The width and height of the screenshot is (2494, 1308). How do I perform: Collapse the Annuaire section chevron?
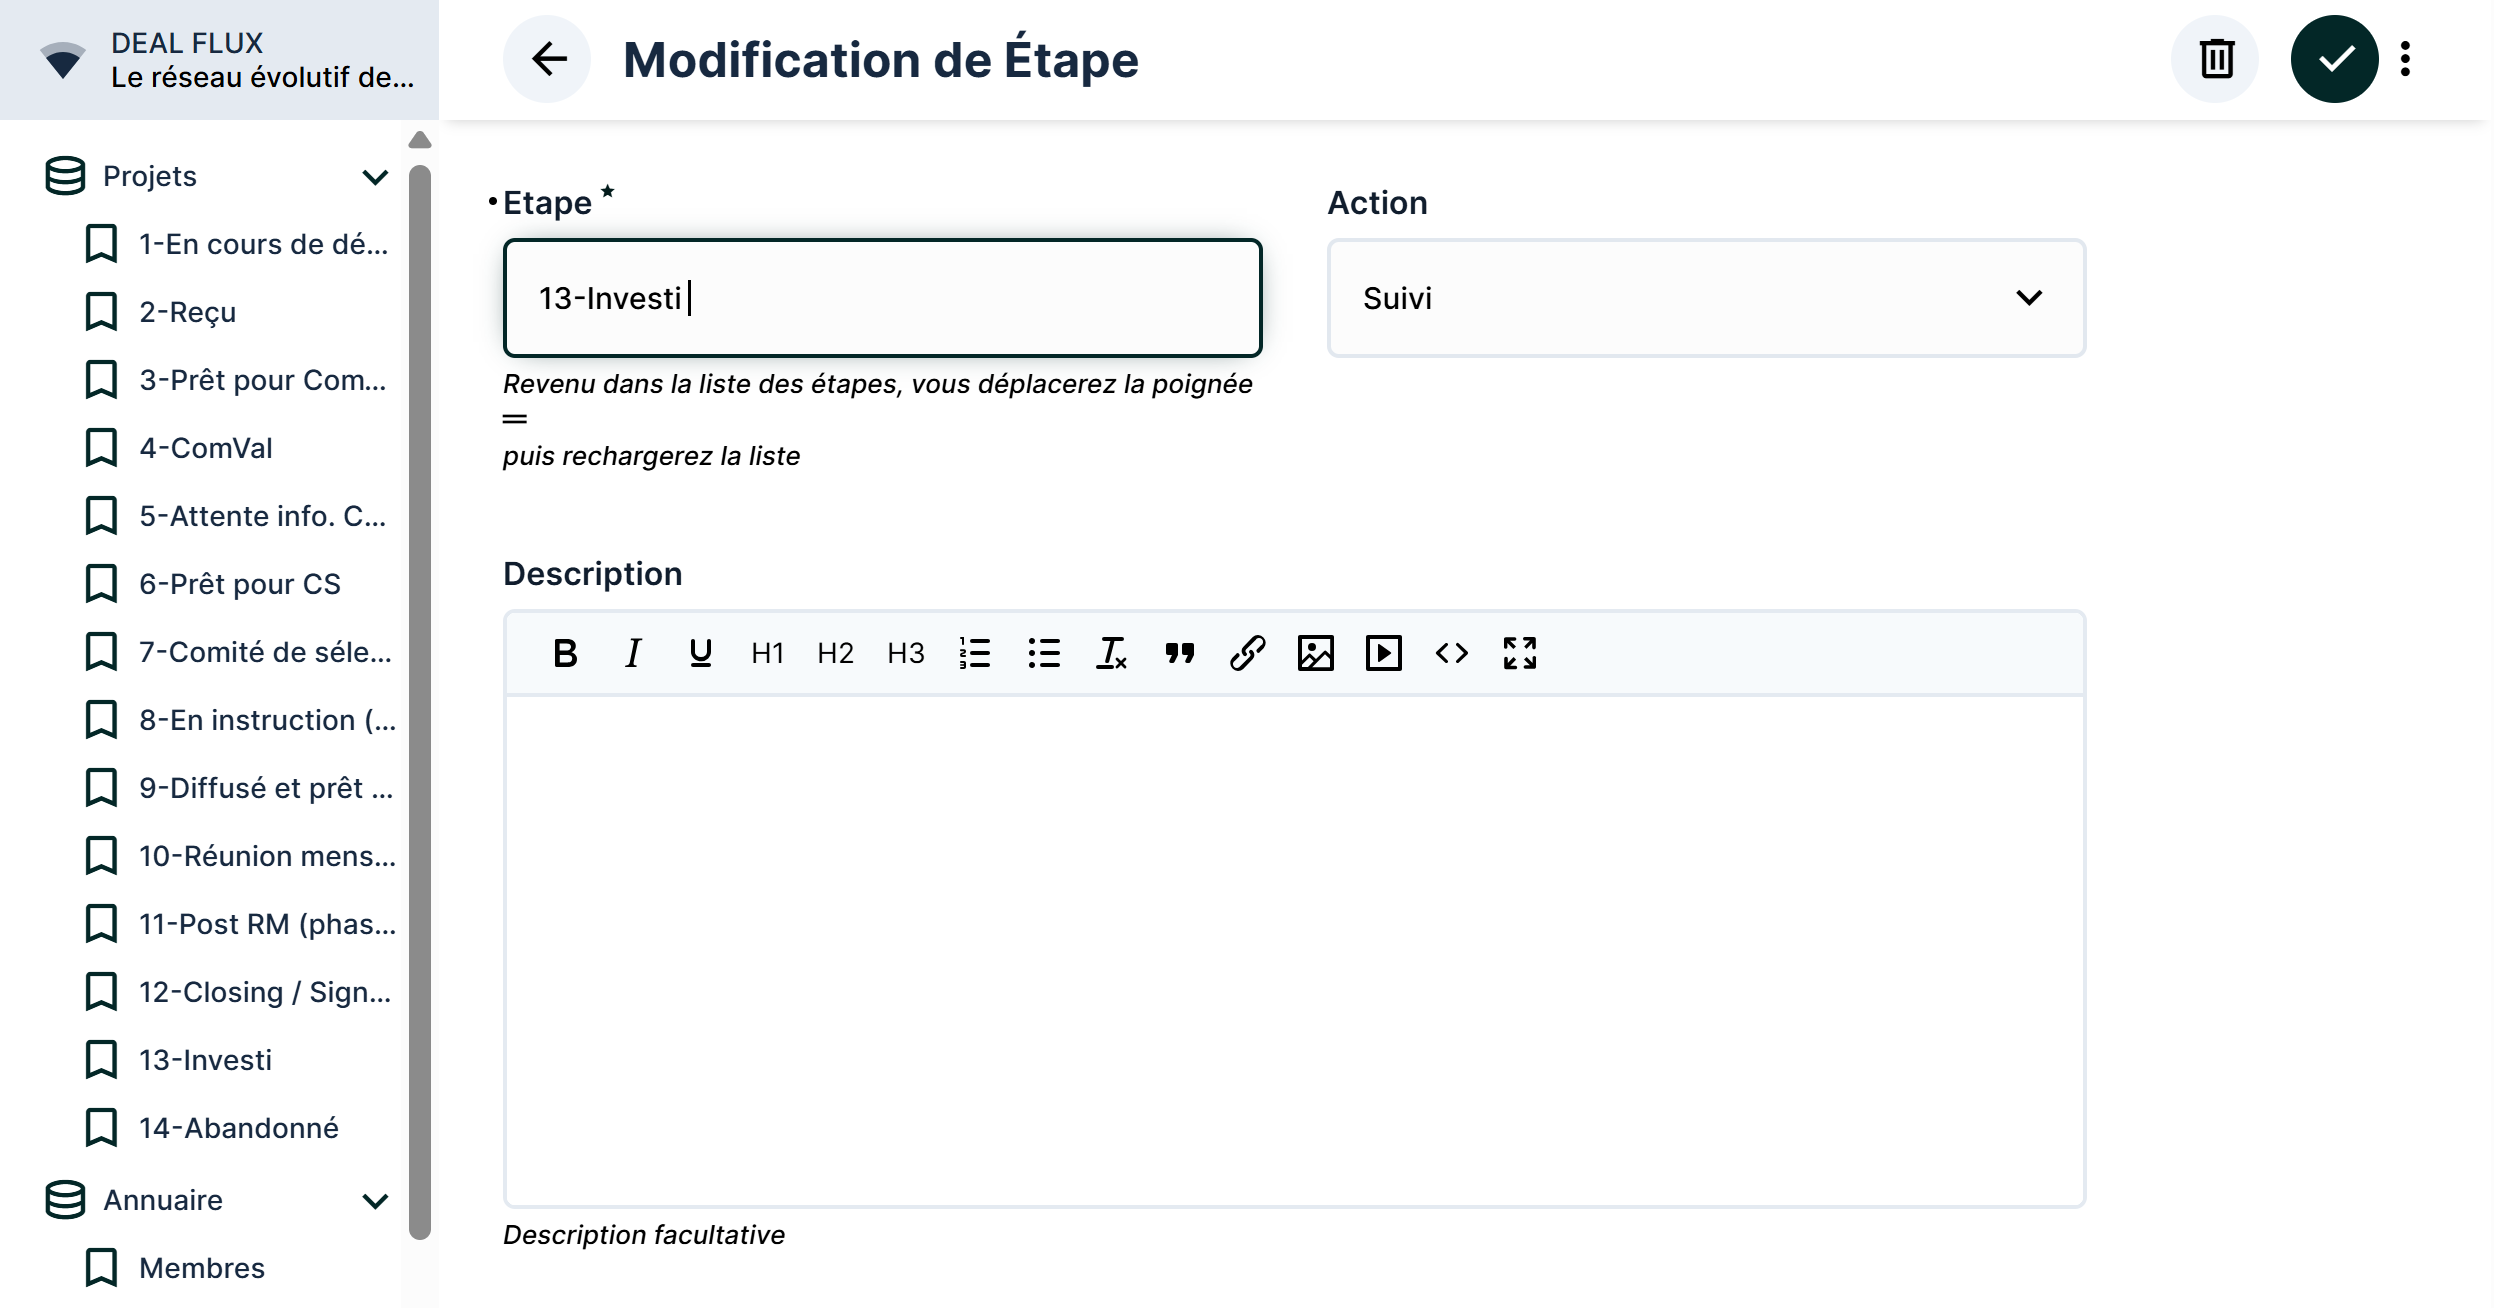click(375, 1201)
